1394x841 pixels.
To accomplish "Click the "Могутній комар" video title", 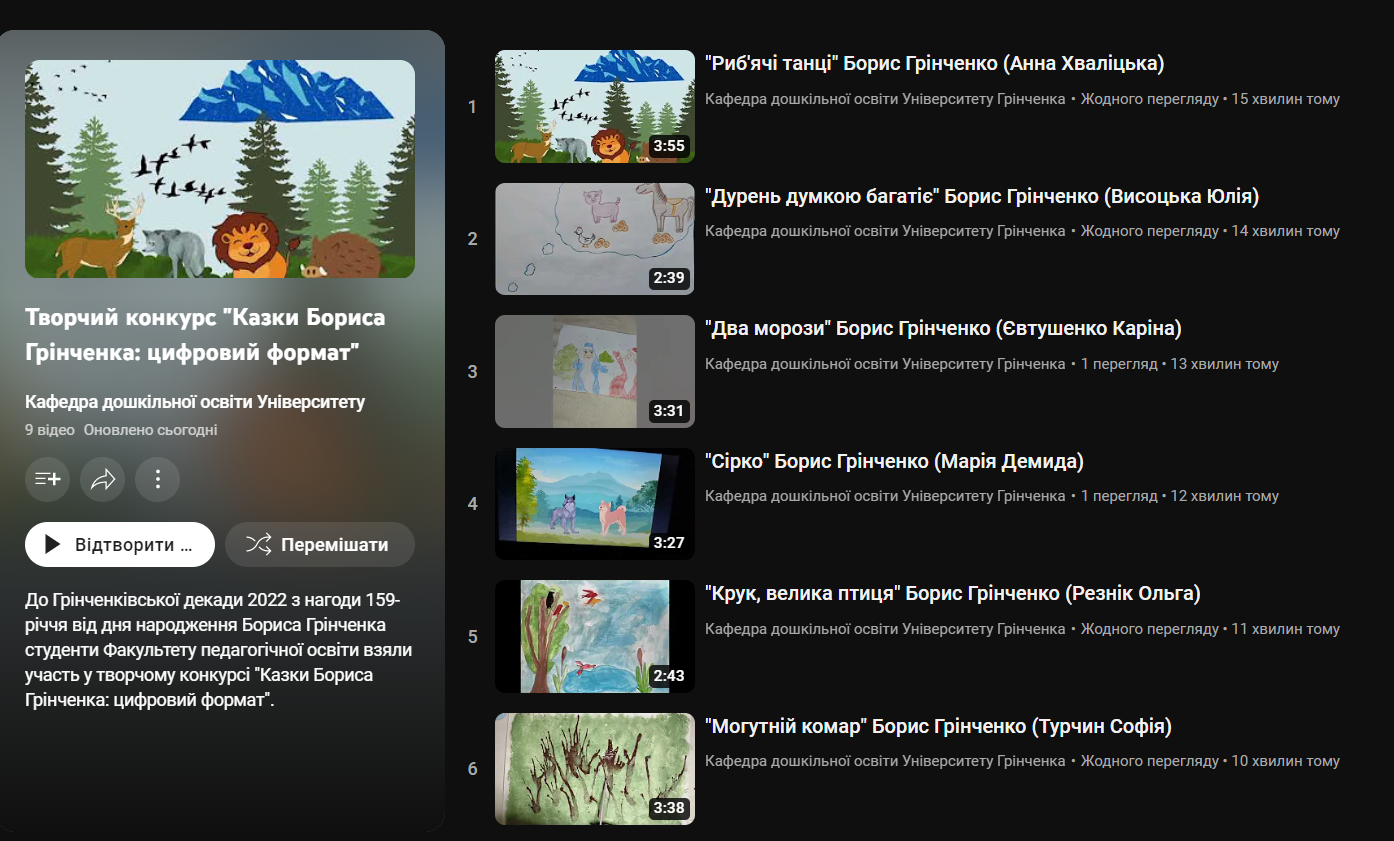I will pyautogui.click(x=938, y=726).
